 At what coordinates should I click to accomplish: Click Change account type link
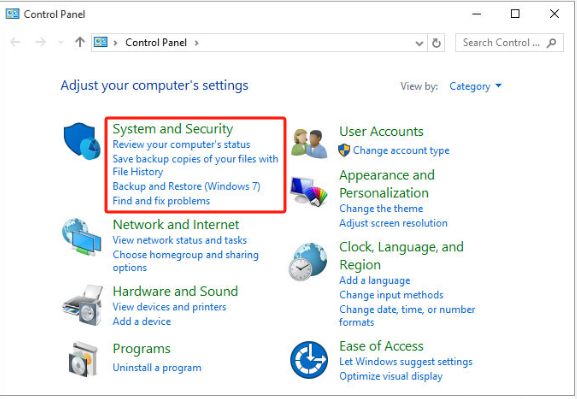[401, 150]
